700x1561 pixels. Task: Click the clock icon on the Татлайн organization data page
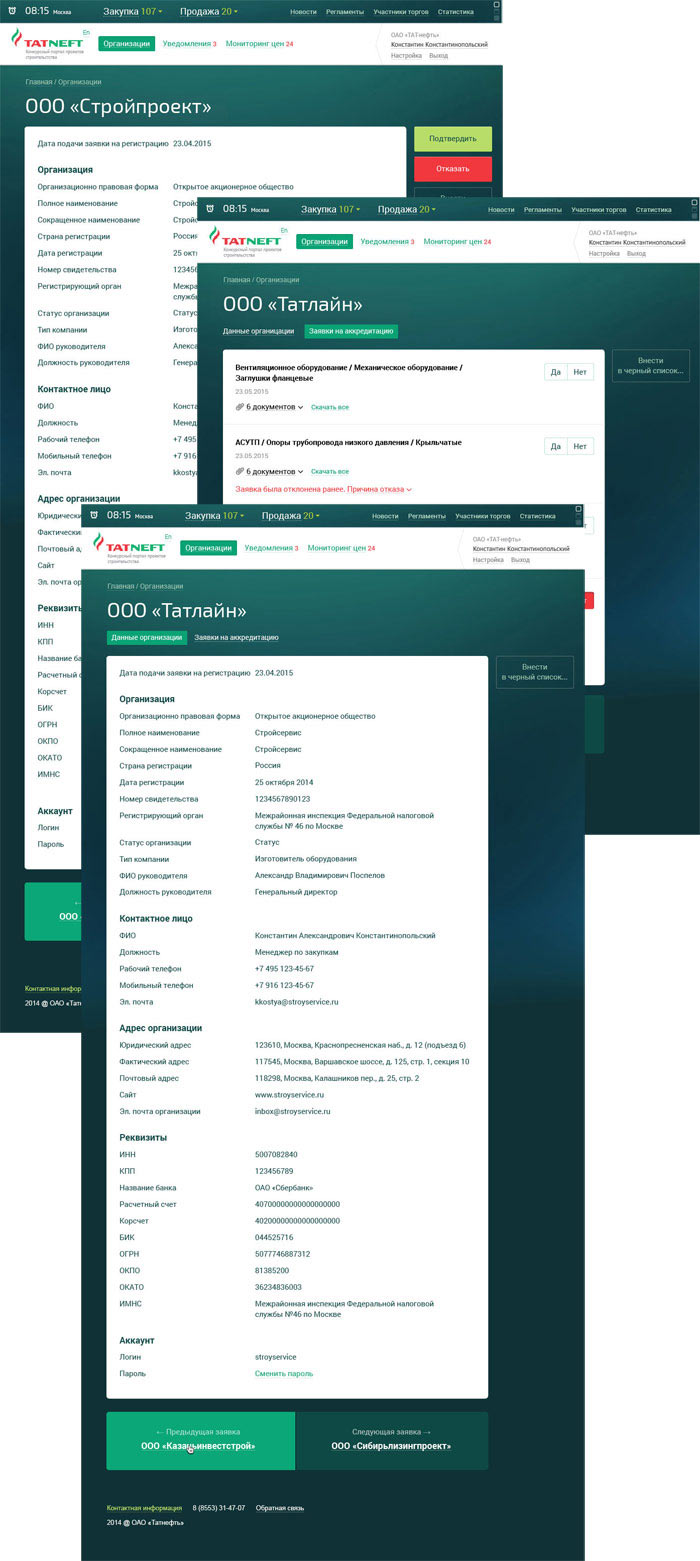pos(94,516)
